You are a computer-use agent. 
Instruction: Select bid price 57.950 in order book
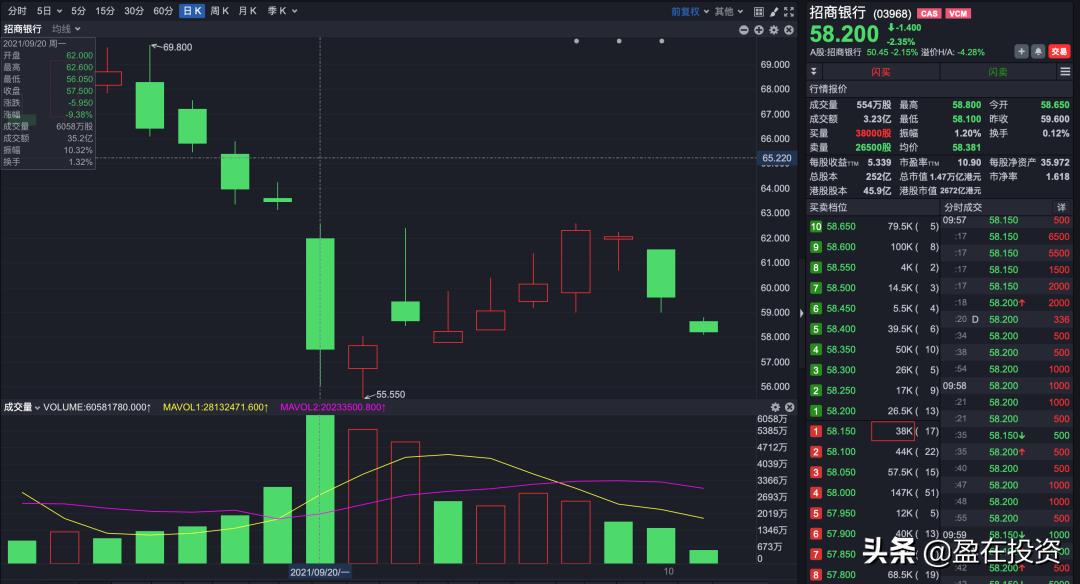click(841, 513)
